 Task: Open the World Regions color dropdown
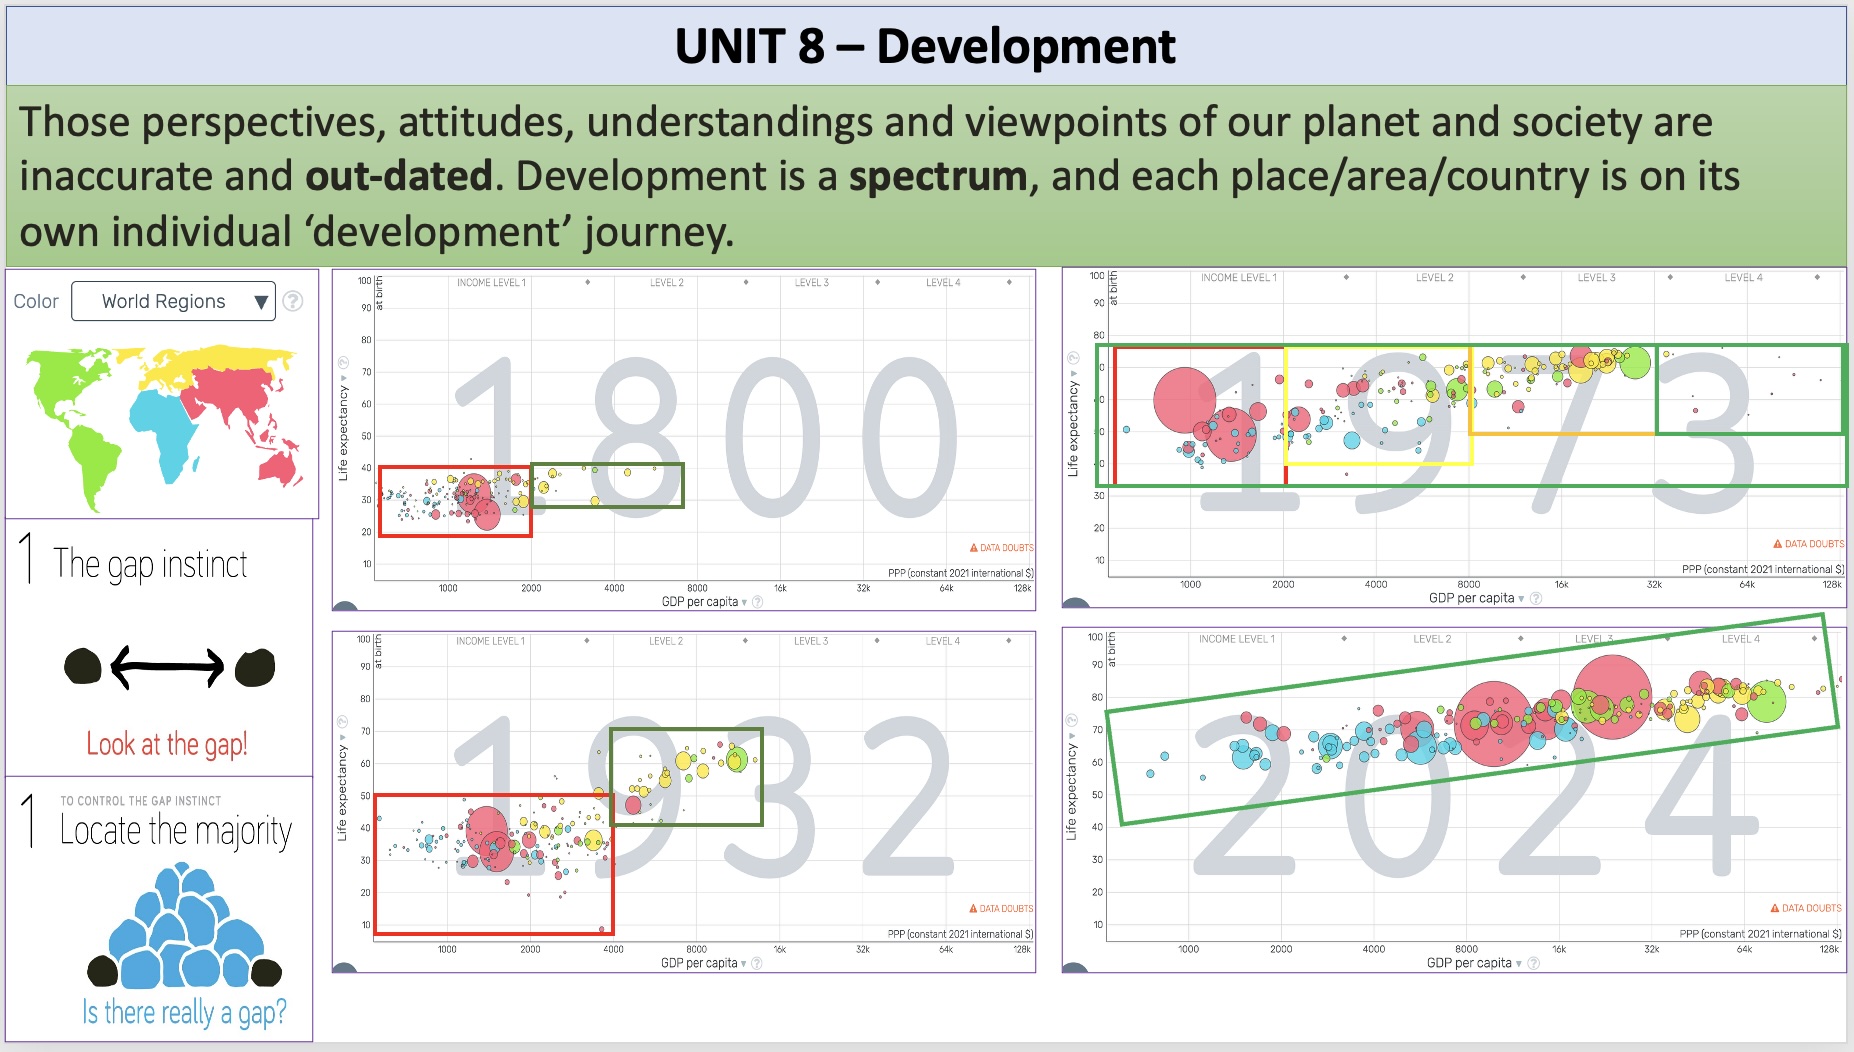pyautogui.click(x=174, y=301)
